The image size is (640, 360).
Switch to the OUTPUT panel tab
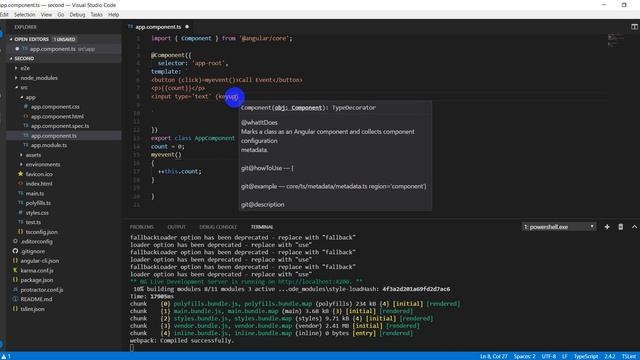[x=176, y=227]
